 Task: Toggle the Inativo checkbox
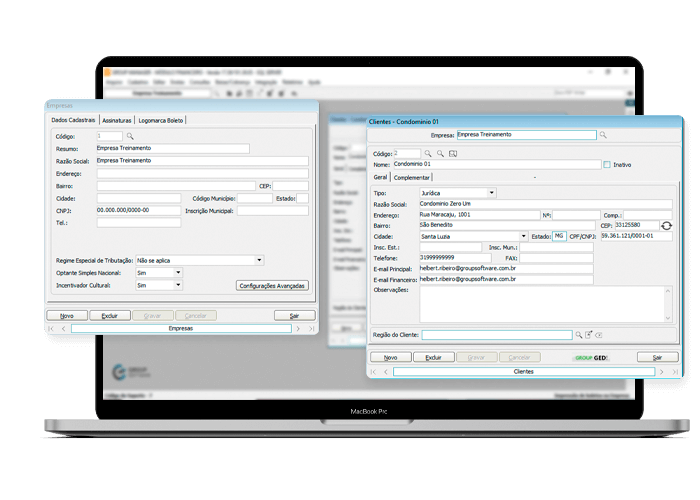pos(607,165)
